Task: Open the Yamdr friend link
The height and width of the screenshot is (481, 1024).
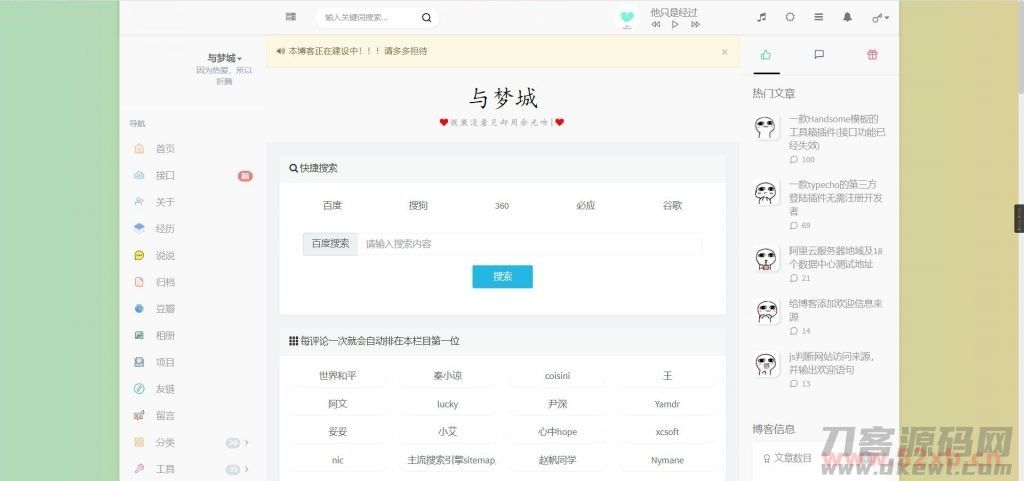Action: click(667, 404)
